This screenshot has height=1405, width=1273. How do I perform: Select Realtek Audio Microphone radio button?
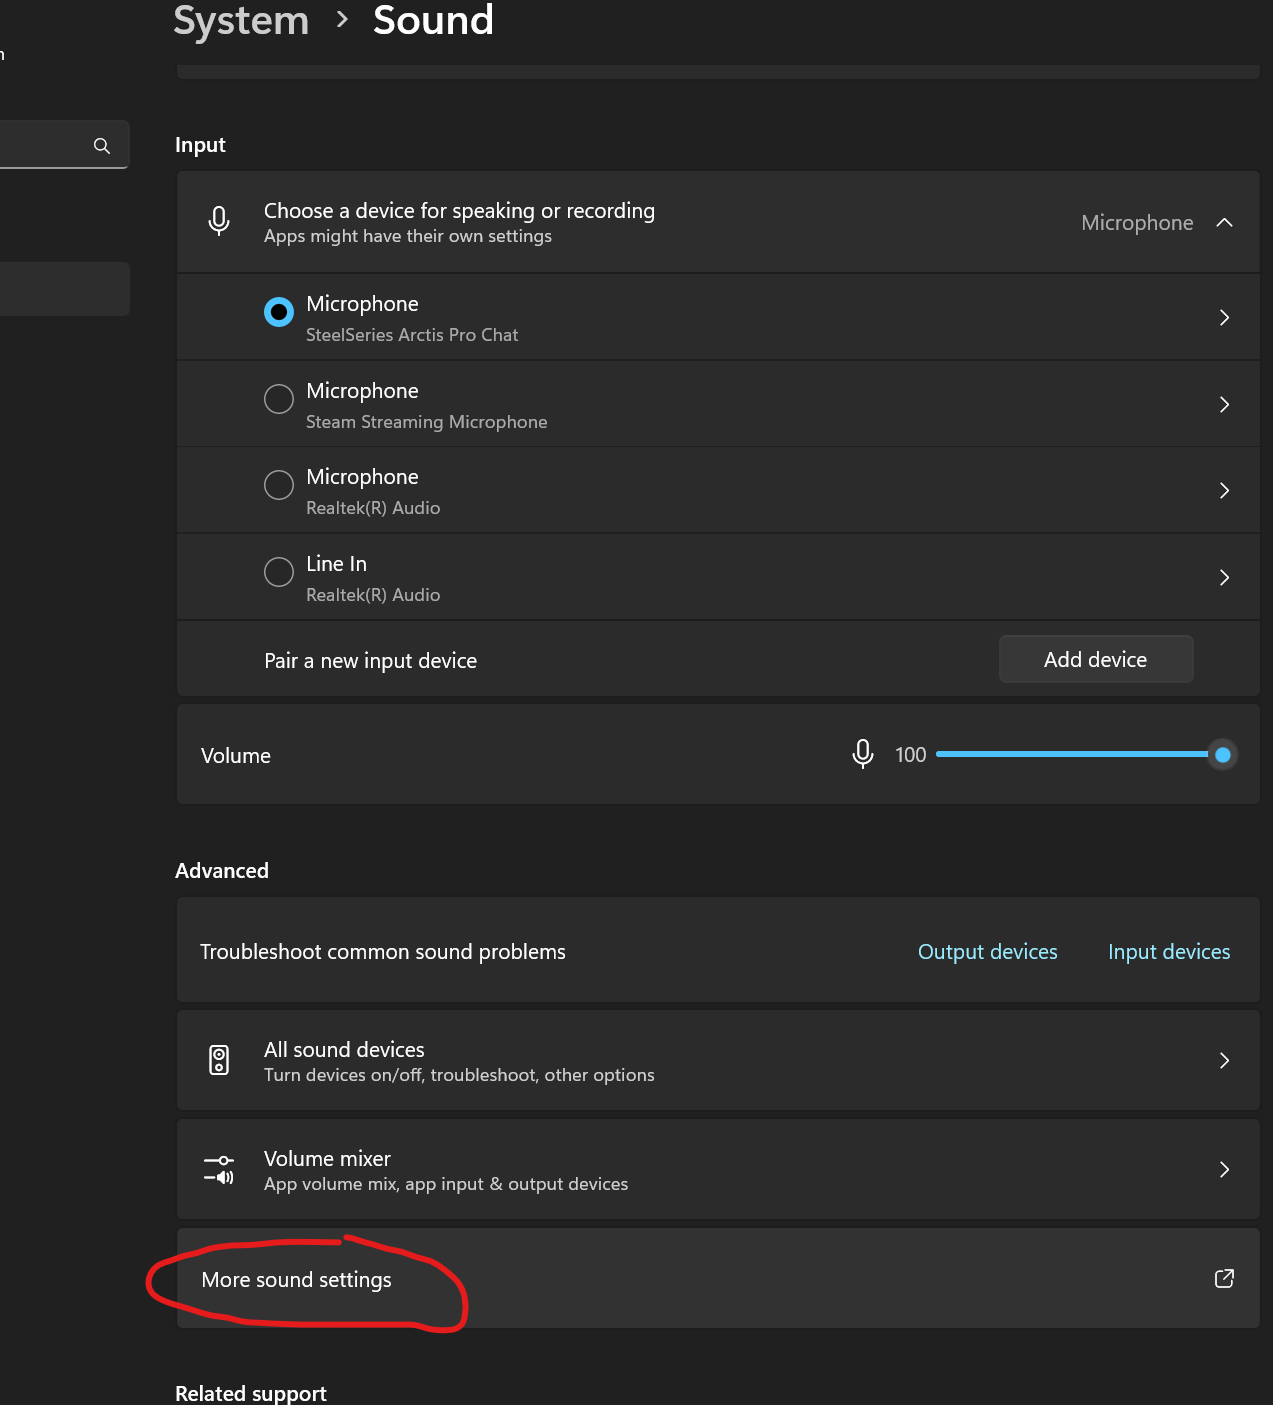coord(279,485)
